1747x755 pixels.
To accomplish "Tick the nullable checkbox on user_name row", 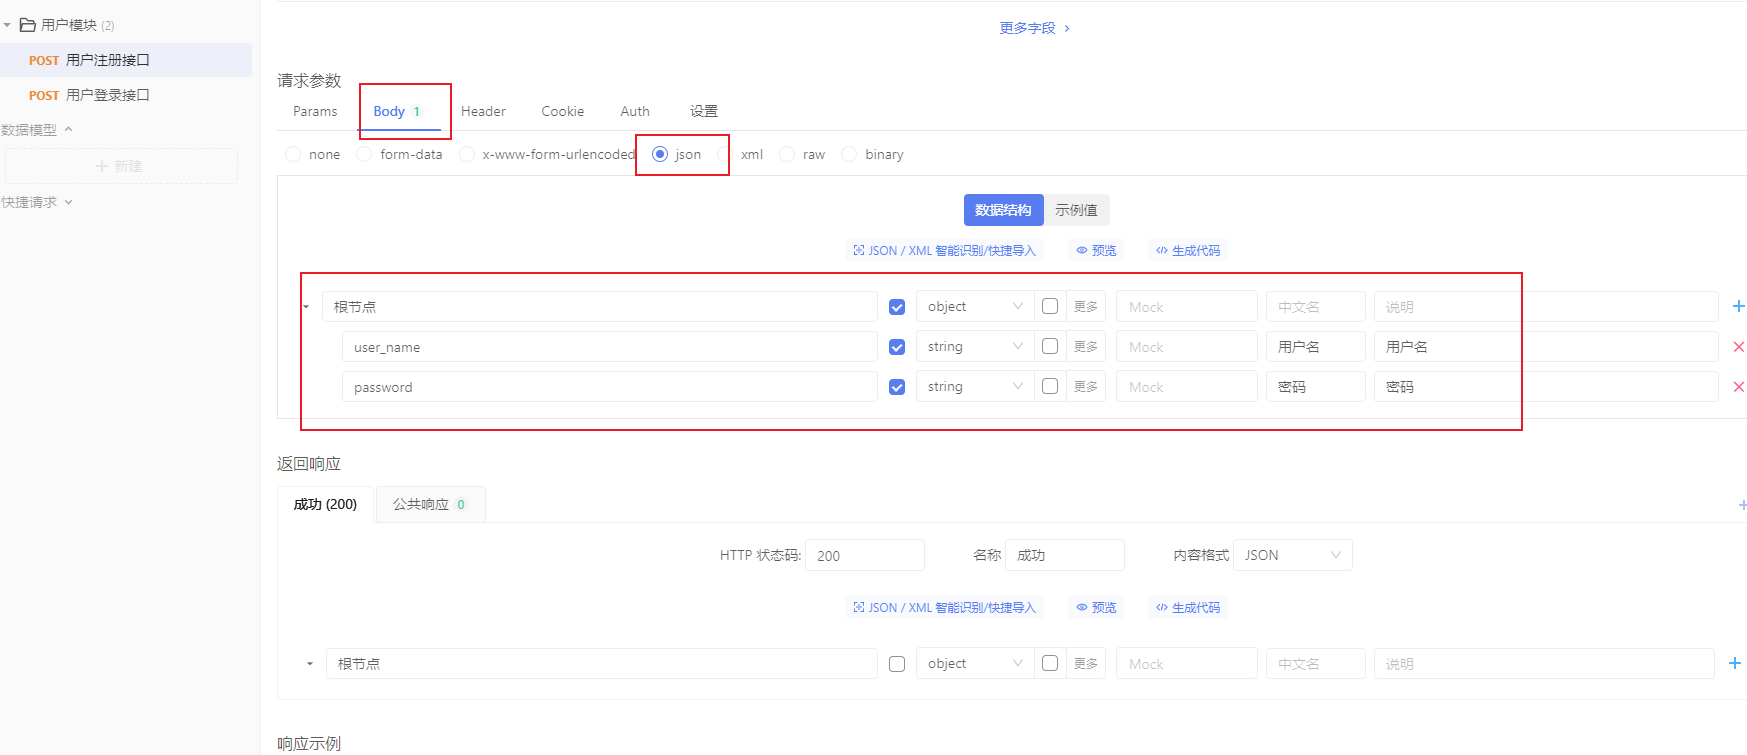I will (1050, 346).
